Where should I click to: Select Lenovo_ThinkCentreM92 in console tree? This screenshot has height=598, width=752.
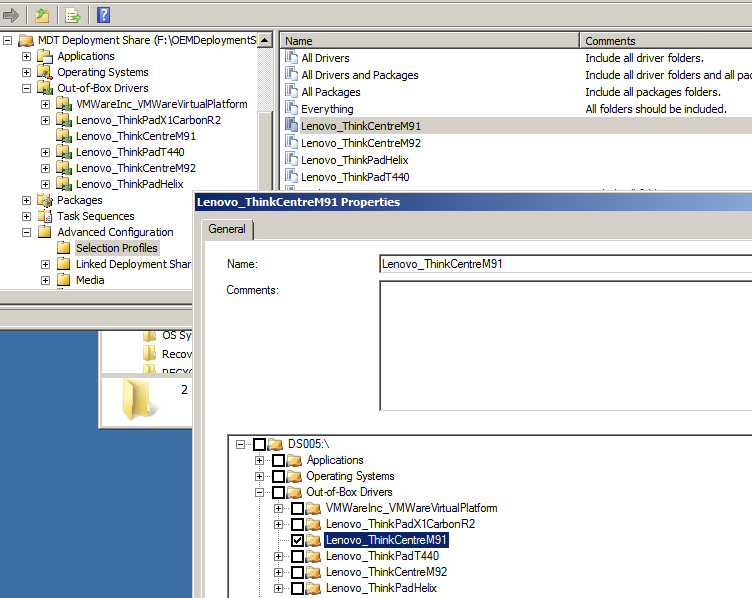[136, 168]
